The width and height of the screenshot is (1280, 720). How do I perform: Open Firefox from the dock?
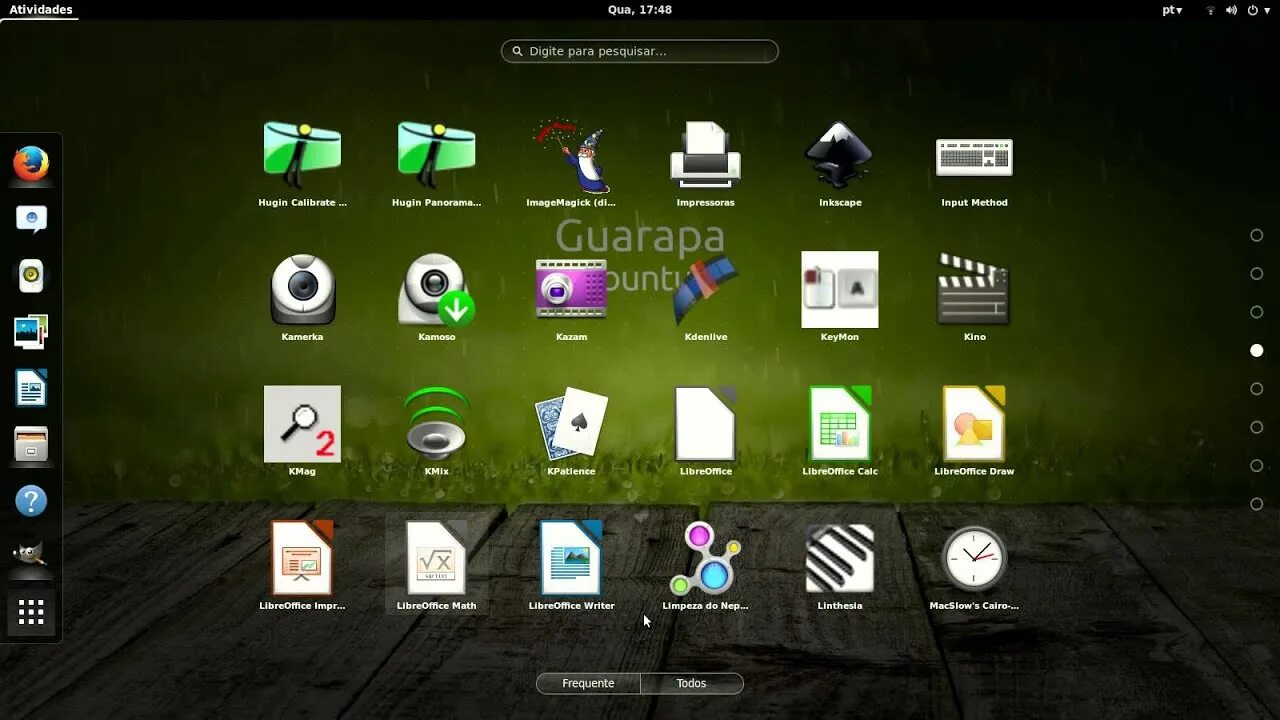click(31, 164)
